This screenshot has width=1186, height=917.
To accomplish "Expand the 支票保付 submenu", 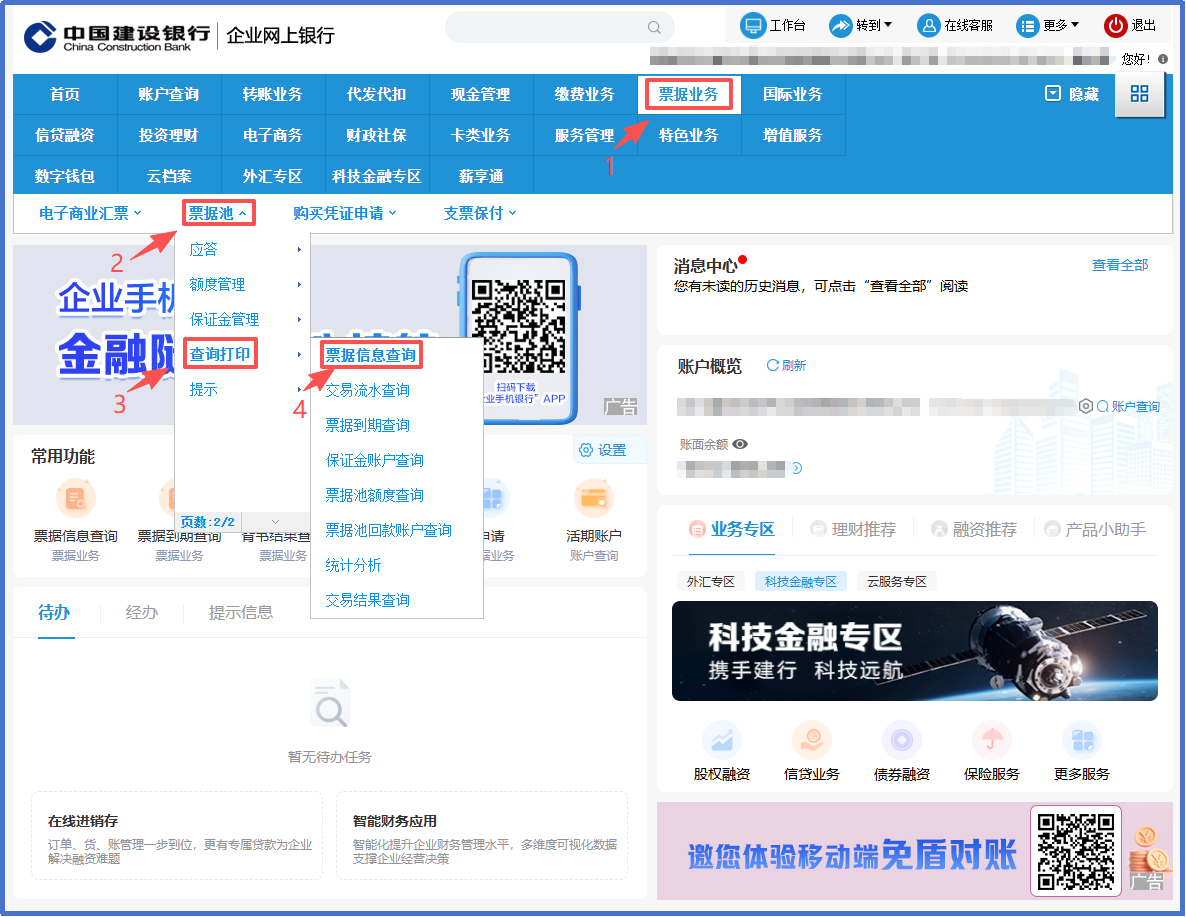I will click(480, 213).
